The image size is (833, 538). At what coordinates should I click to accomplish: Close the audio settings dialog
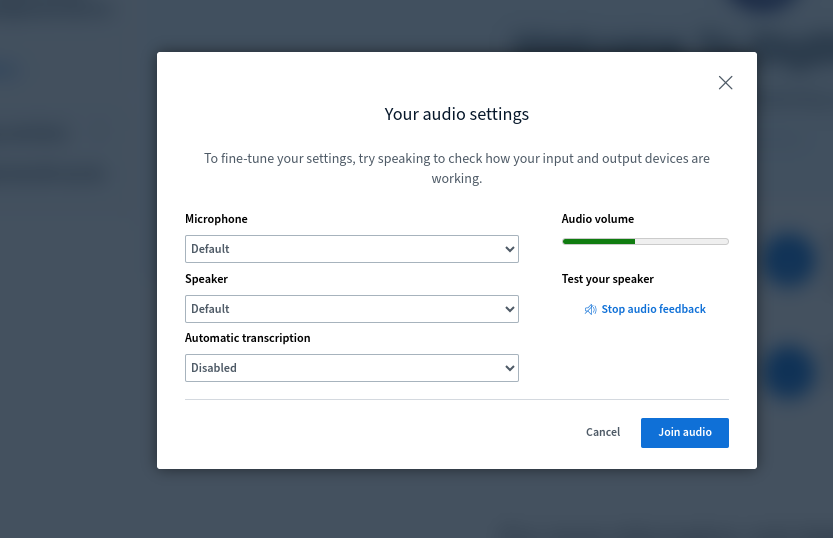pos(726,83)
